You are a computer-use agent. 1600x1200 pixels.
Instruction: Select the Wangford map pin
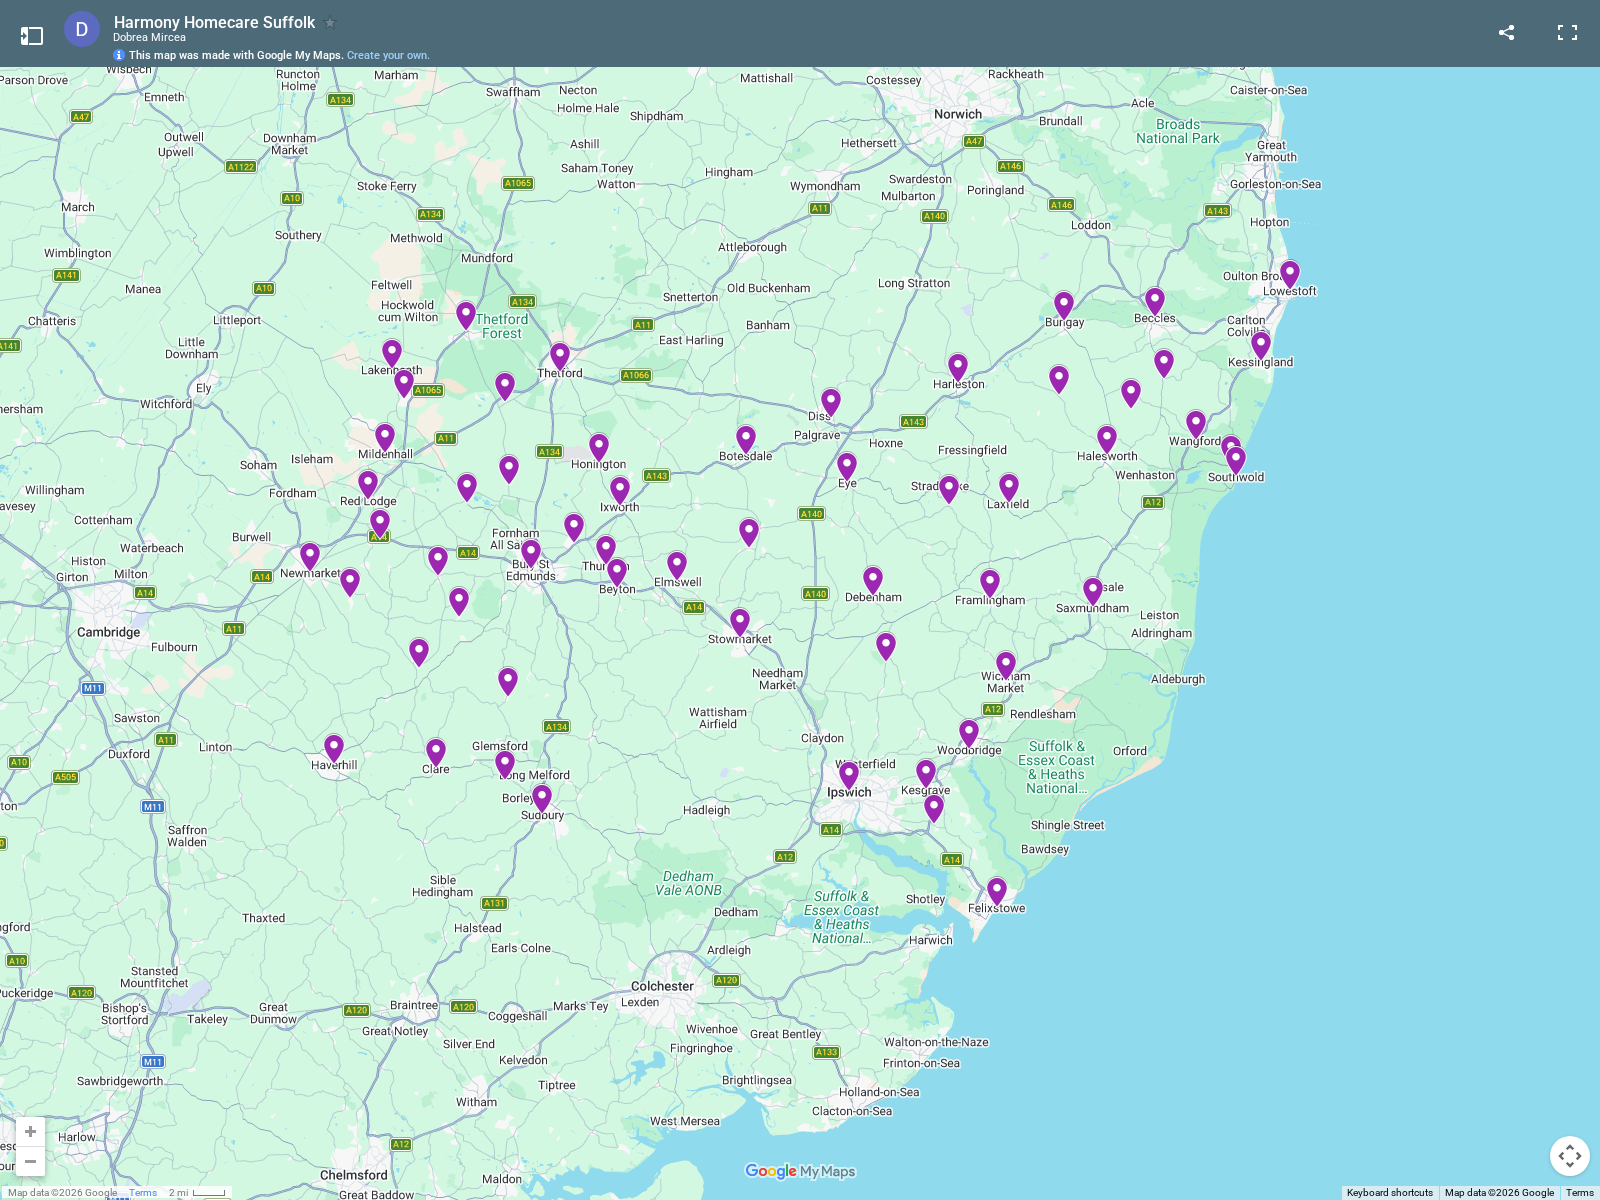(x=1196, y=424)
